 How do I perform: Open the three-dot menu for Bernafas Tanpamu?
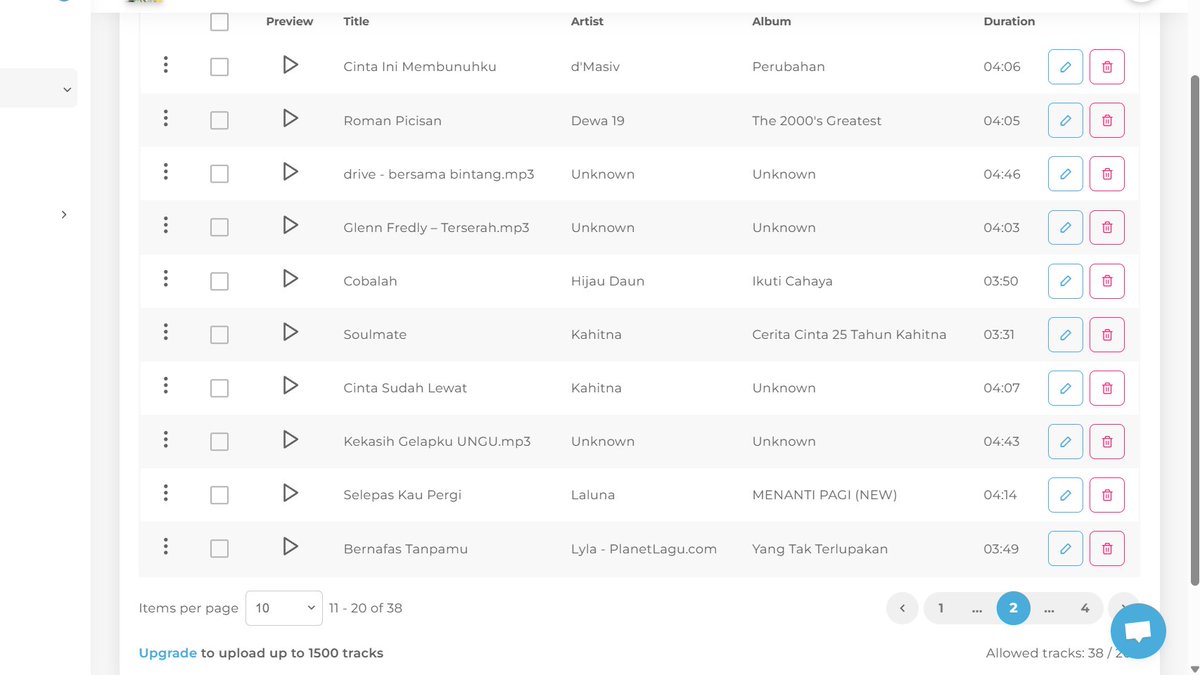pos(165,546)
